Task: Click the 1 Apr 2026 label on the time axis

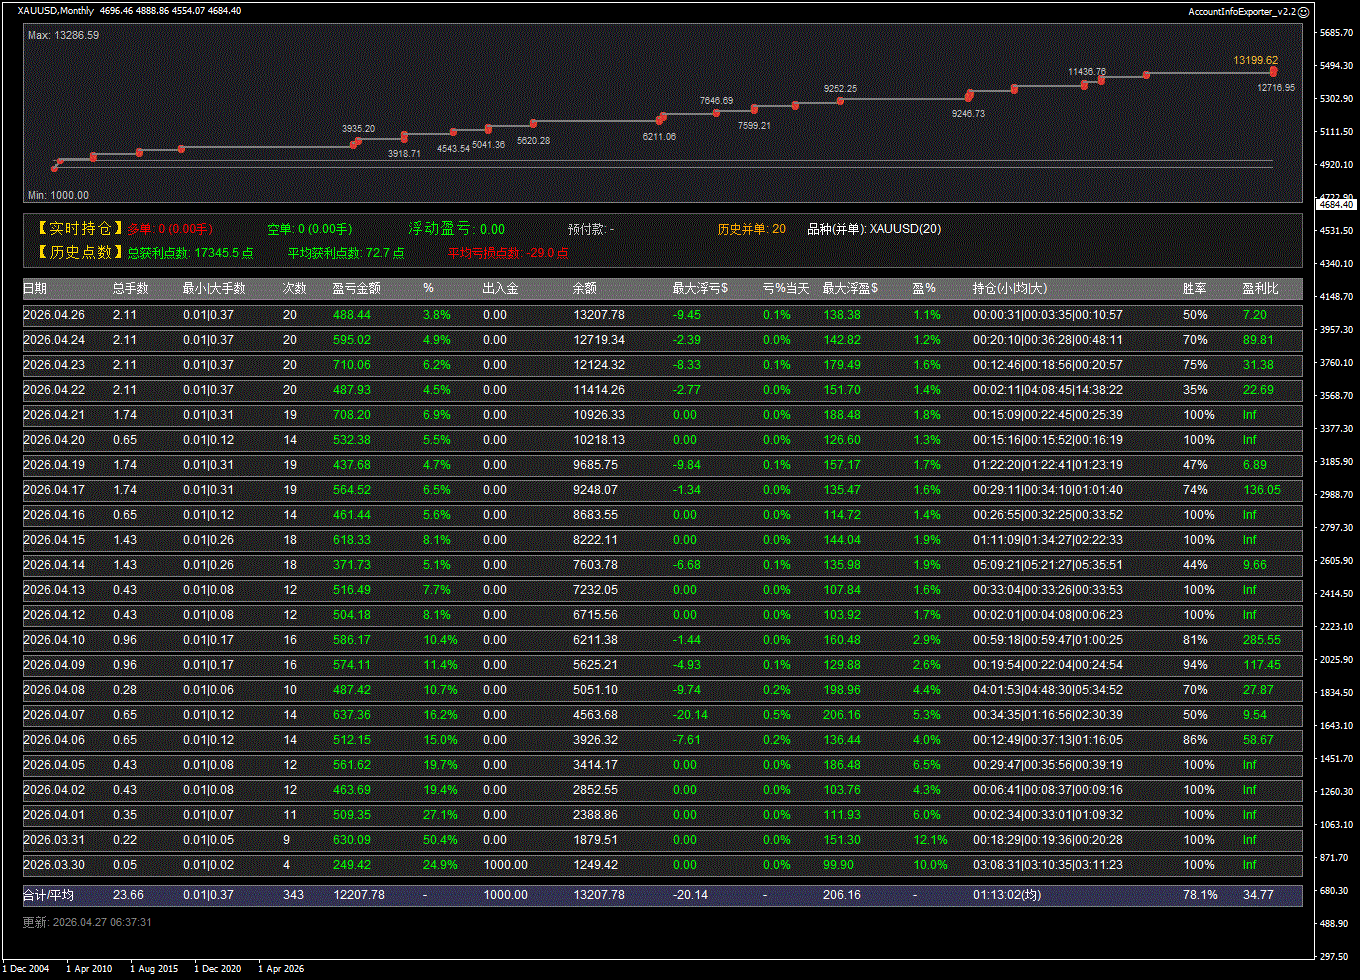Action: point(281,969)
